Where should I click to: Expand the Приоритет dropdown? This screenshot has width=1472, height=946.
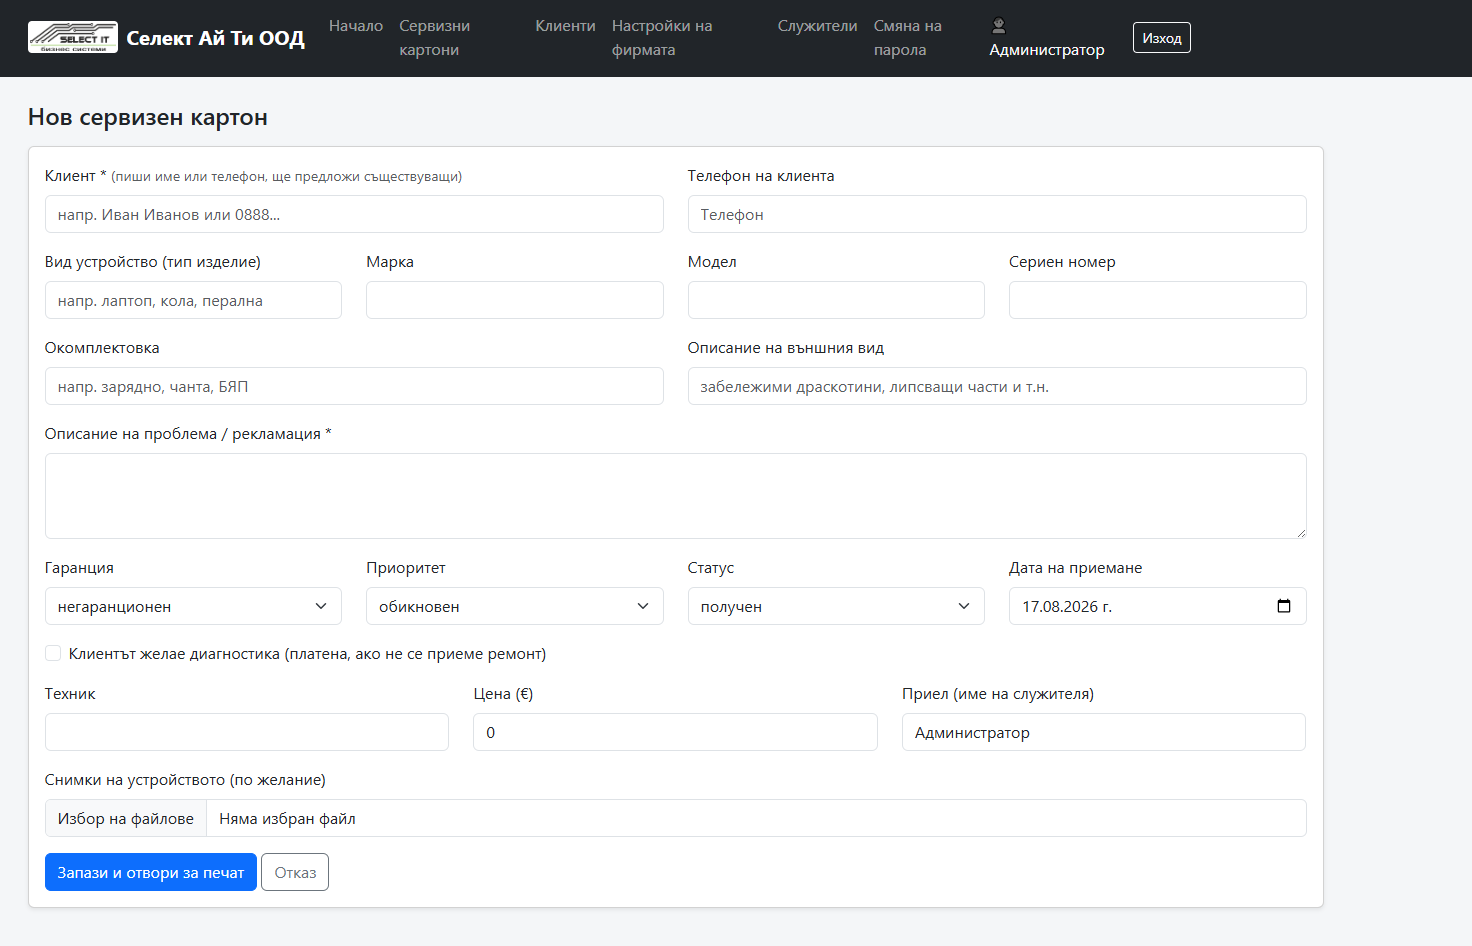(x=515, y=606)
